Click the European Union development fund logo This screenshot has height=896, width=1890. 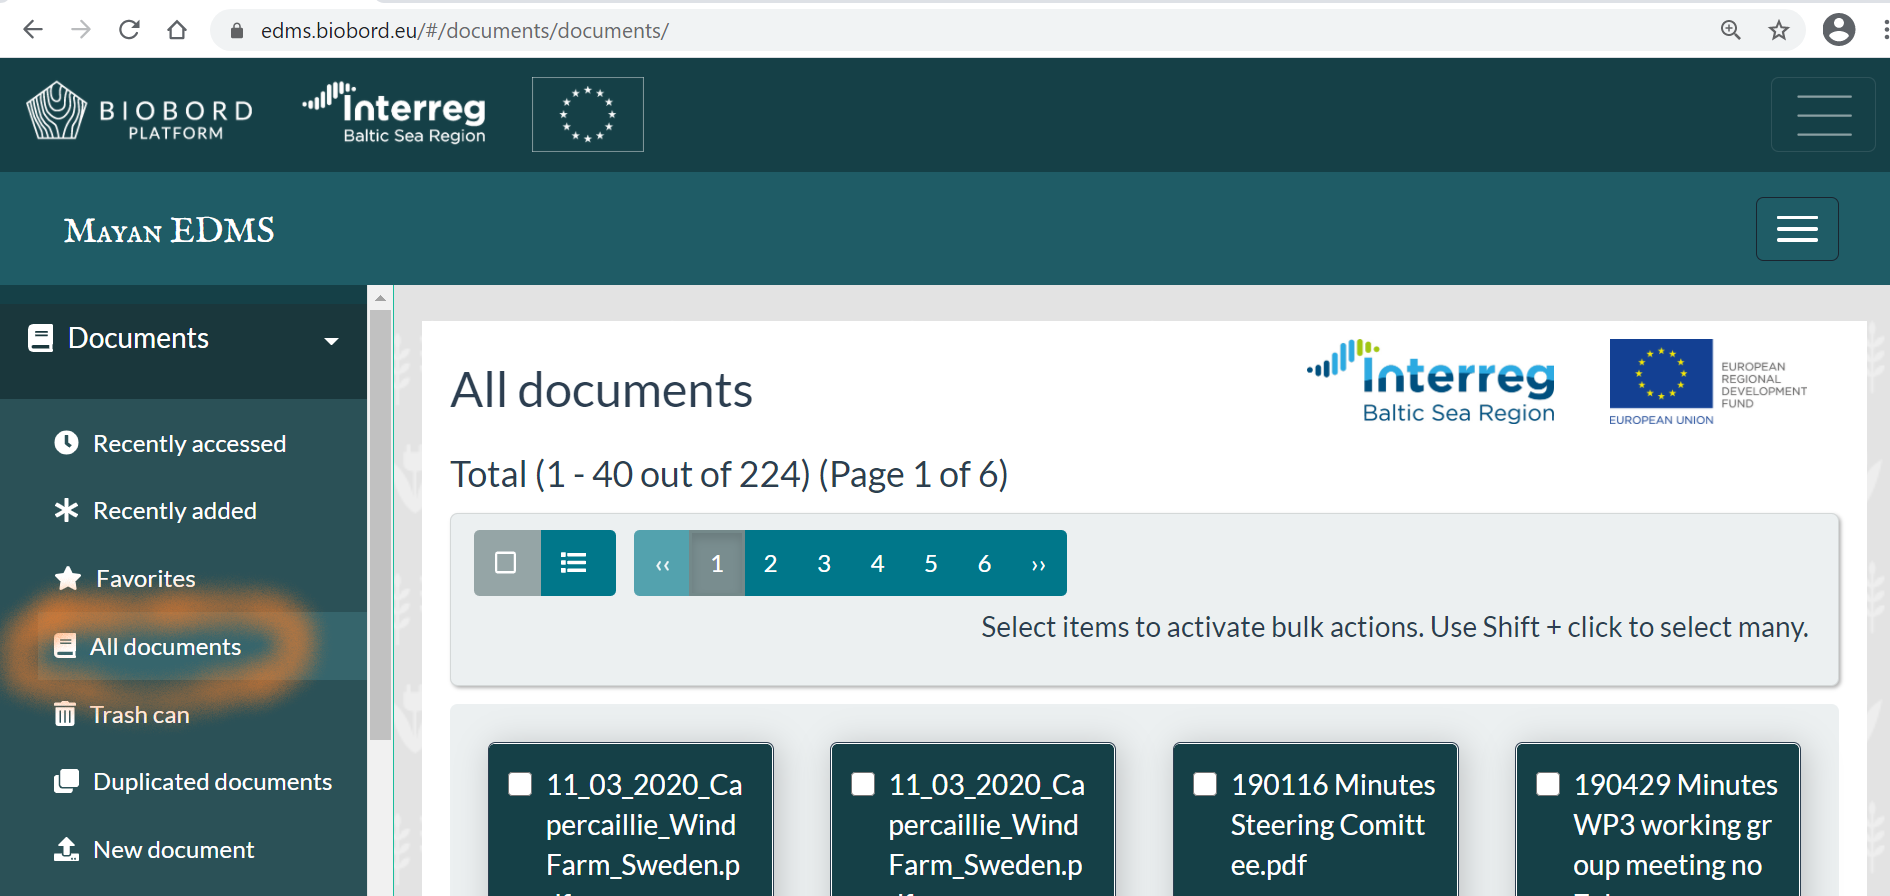(1708, 383)
